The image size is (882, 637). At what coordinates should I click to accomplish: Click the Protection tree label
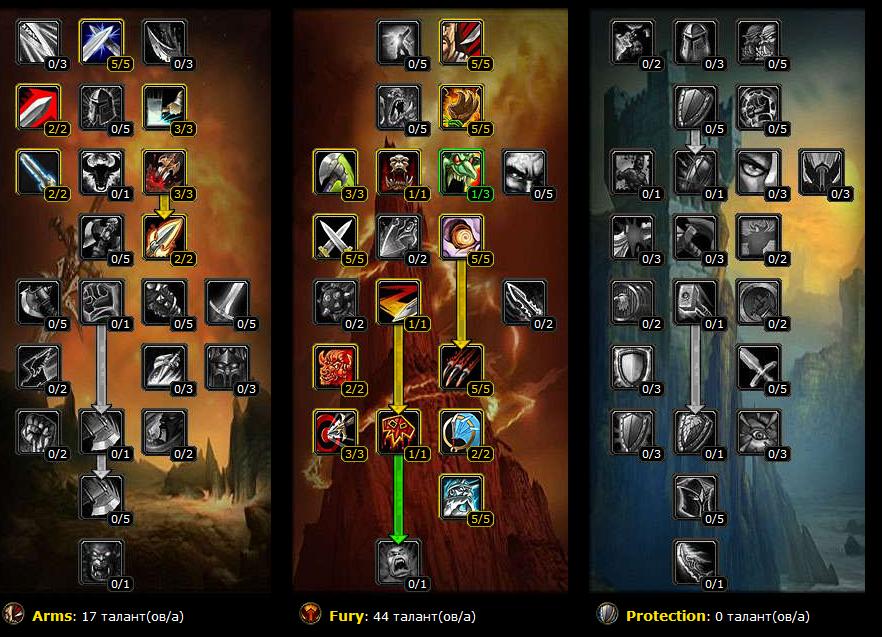(x=667, y=616)
